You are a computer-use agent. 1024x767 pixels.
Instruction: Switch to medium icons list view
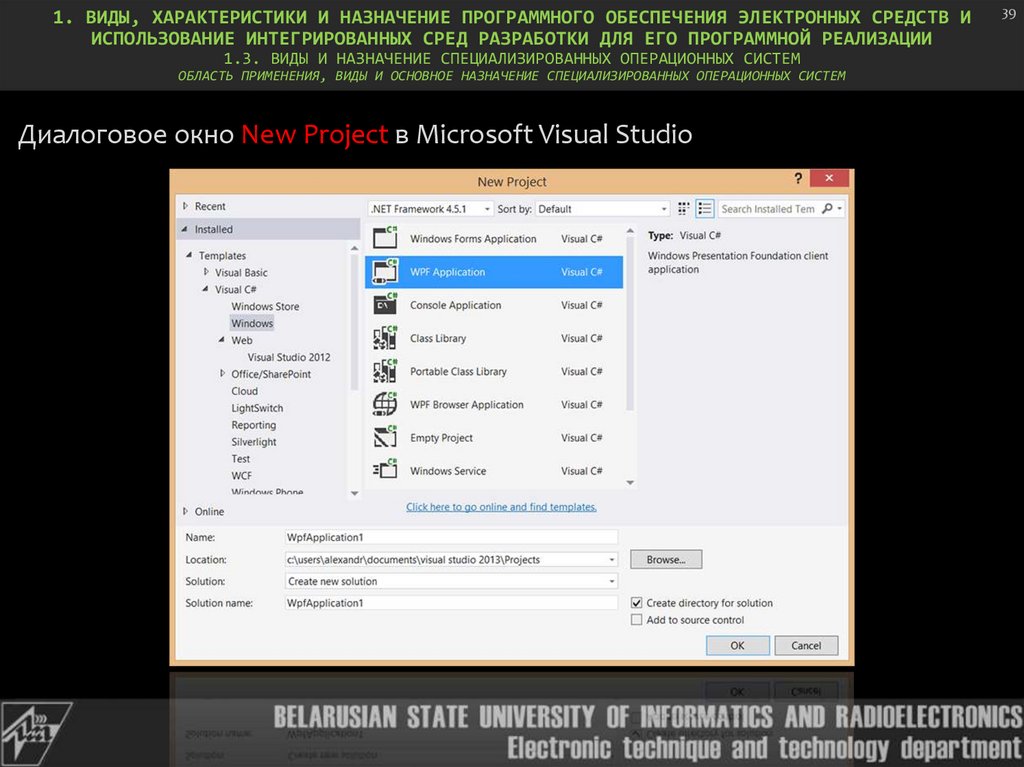705,208
